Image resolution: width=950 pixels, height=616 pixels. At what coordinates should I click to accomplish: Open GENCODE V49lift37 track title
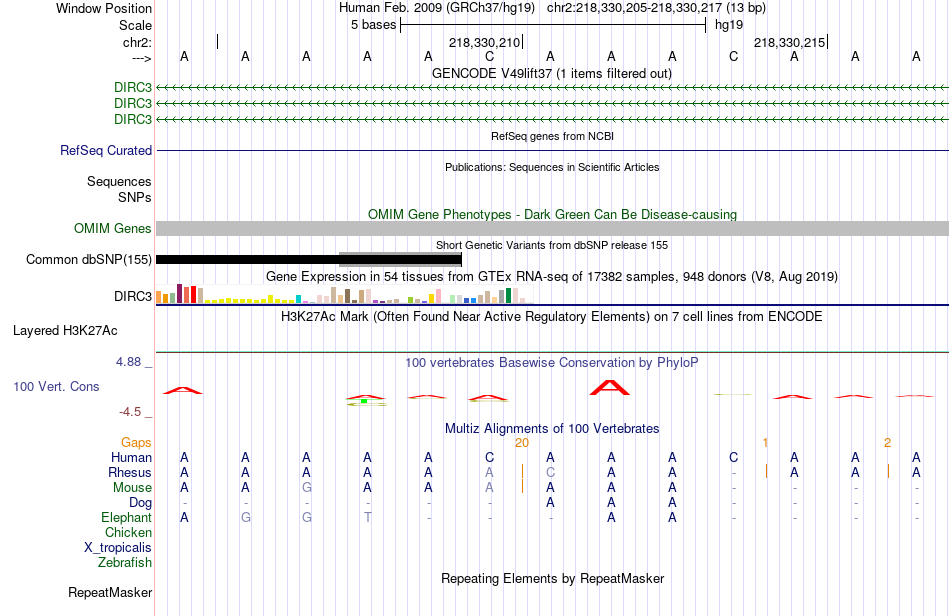point(552,73)
